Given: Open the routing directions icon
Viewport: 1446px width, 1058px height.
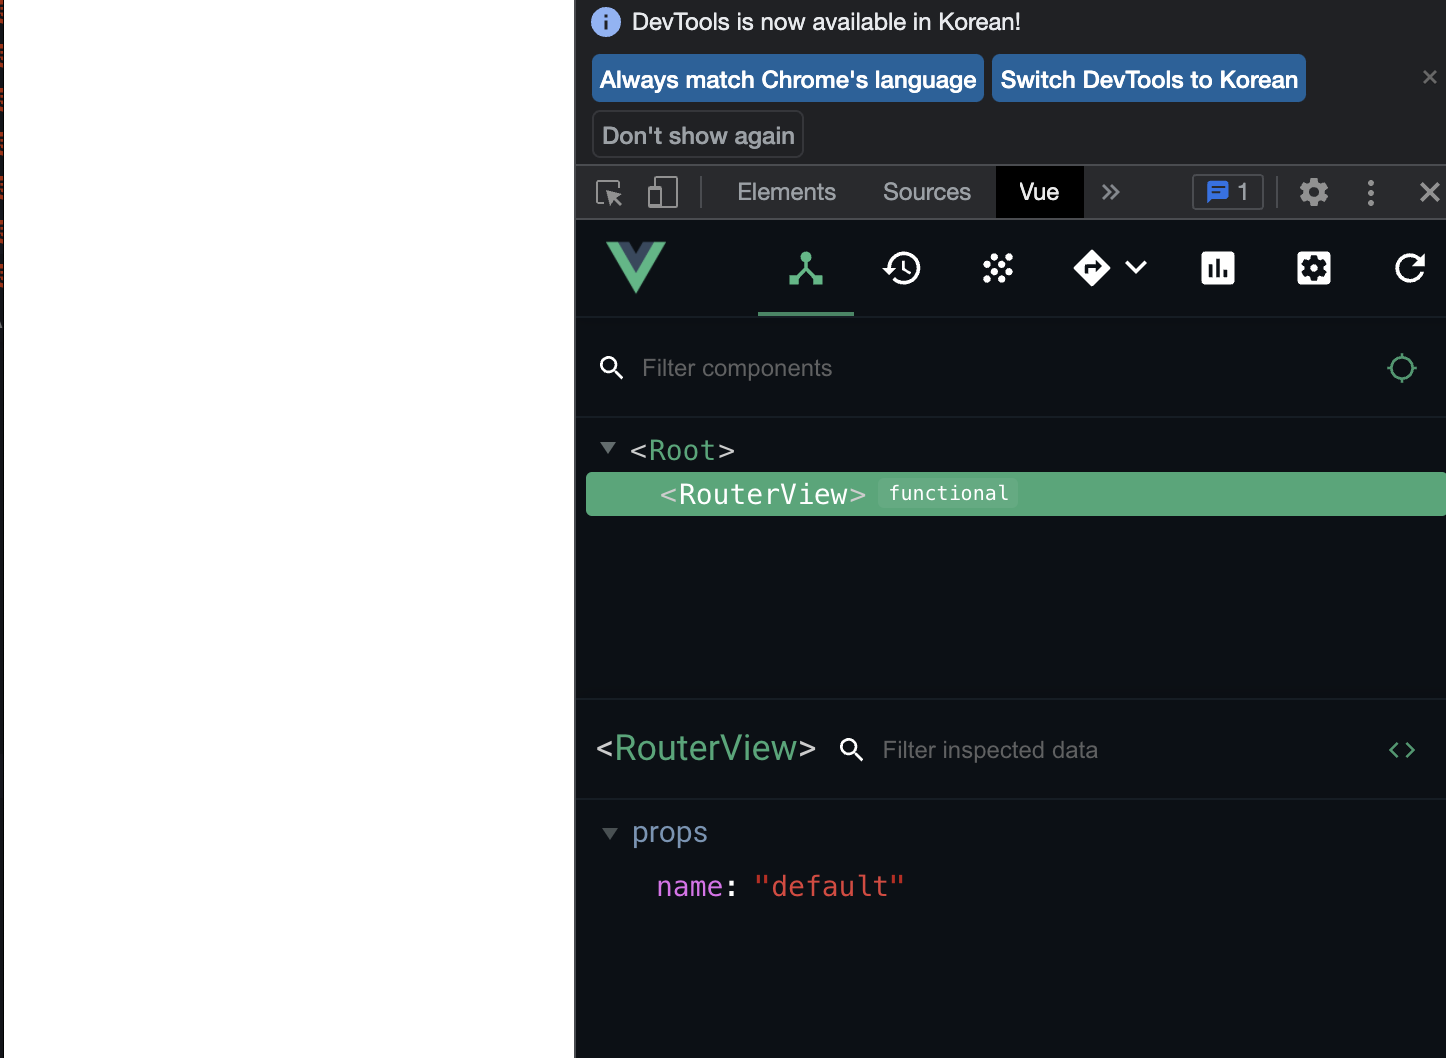Looking at the screenshot, I should [x=1092, y=268].
